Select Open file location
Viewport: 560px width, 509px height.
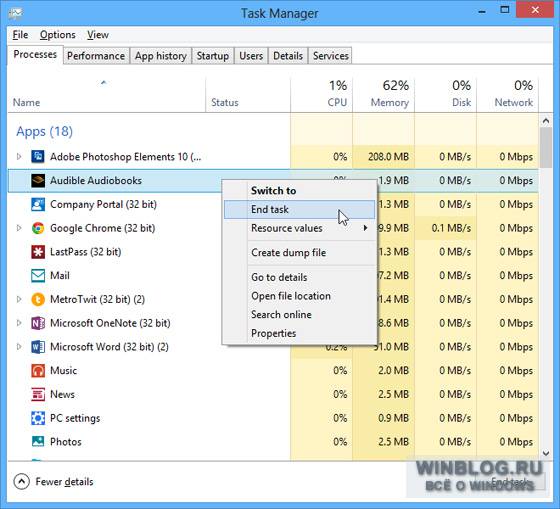tap(300, 296)
